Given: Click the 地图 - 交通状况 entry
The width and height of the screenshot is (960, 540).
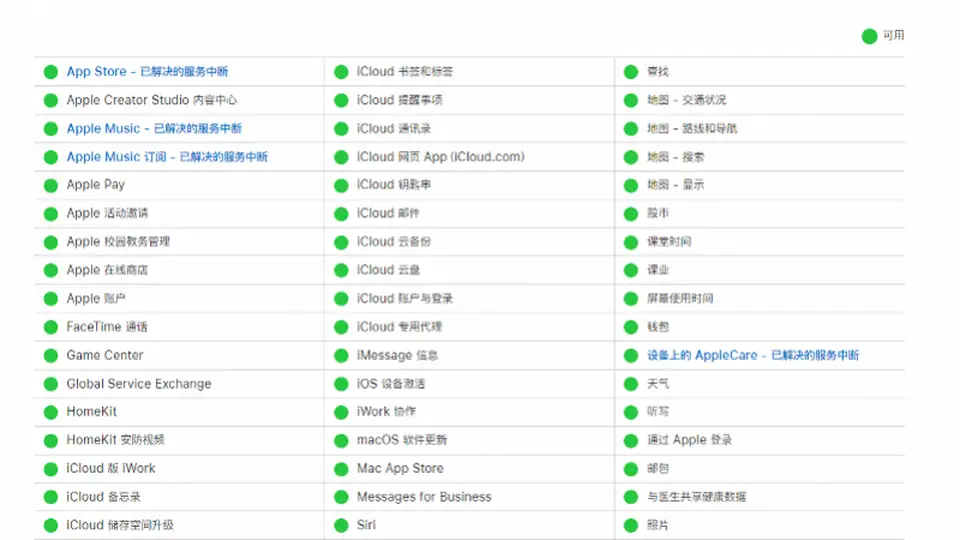Looking at the screenshot, I should 686,100.
